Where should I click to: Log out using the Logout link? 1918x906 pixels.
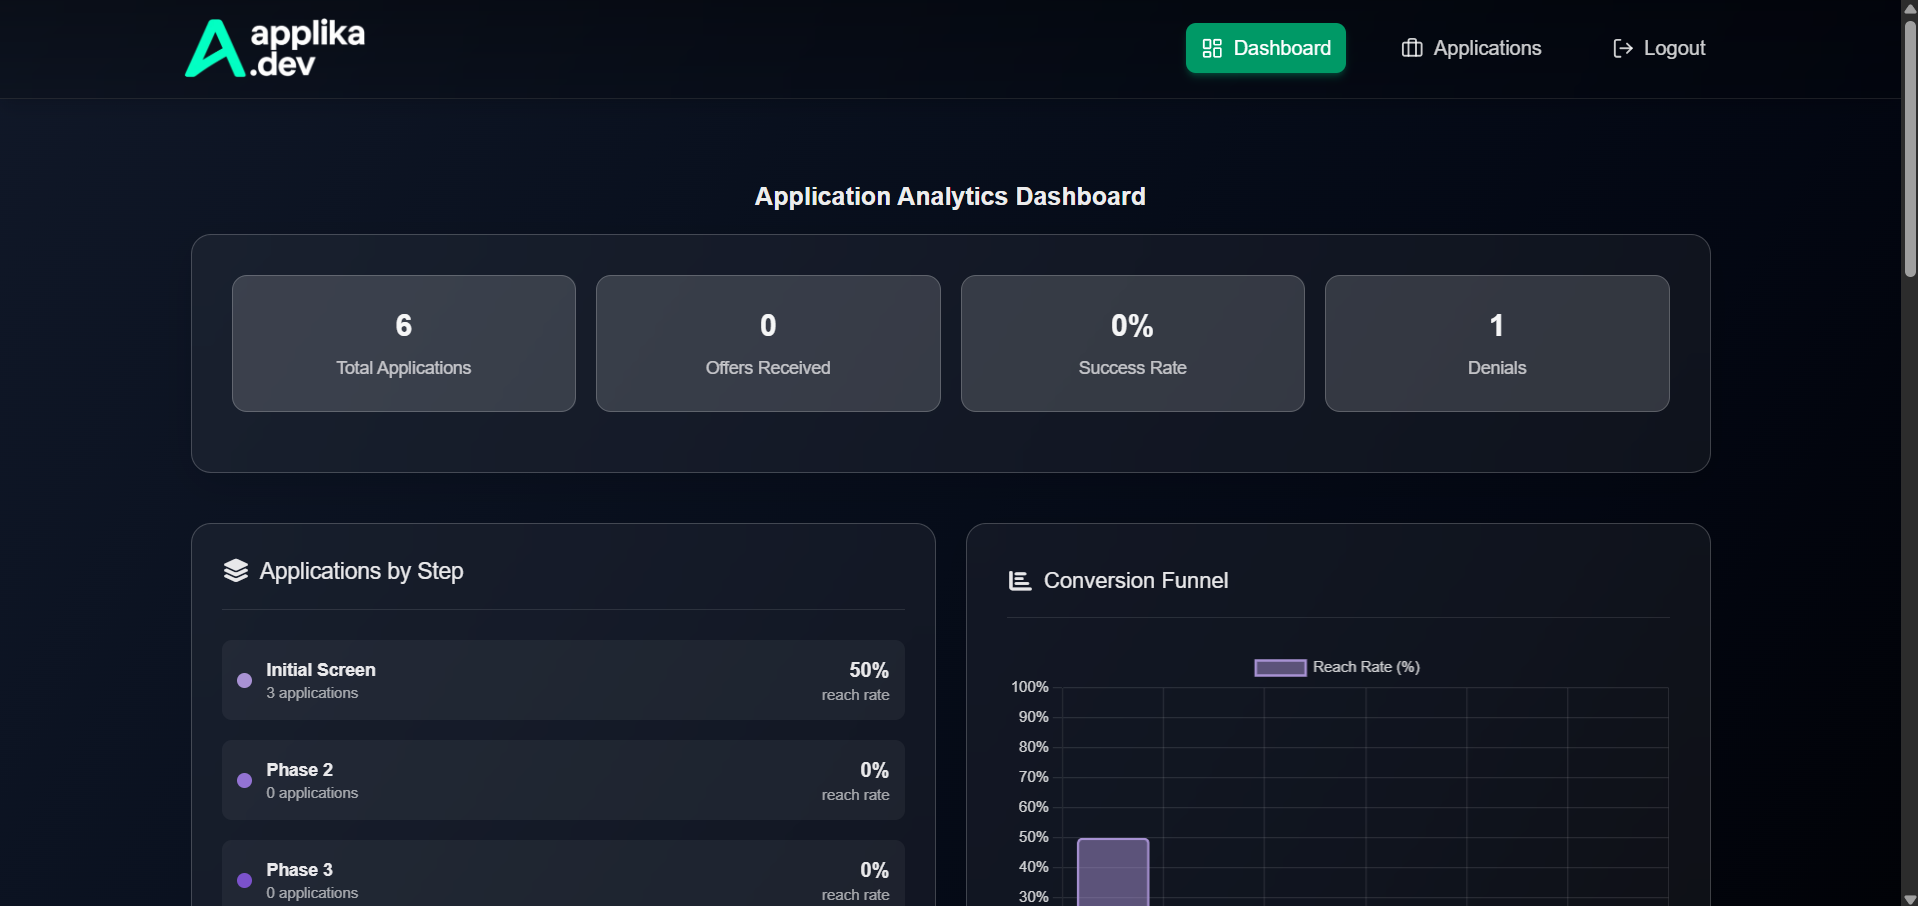(x=1659, y=48)
